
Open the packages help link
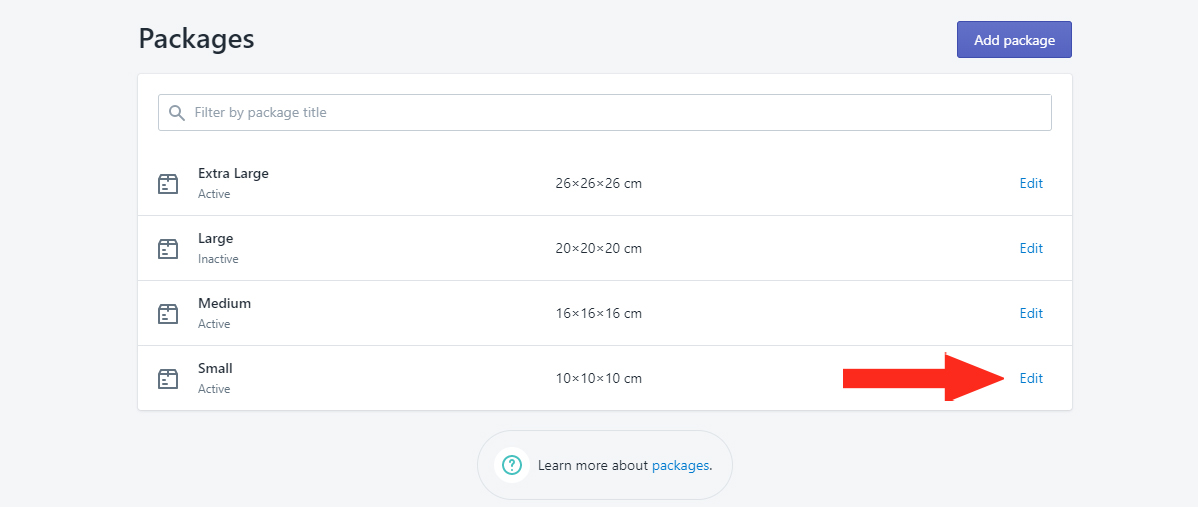coord(680,465)
